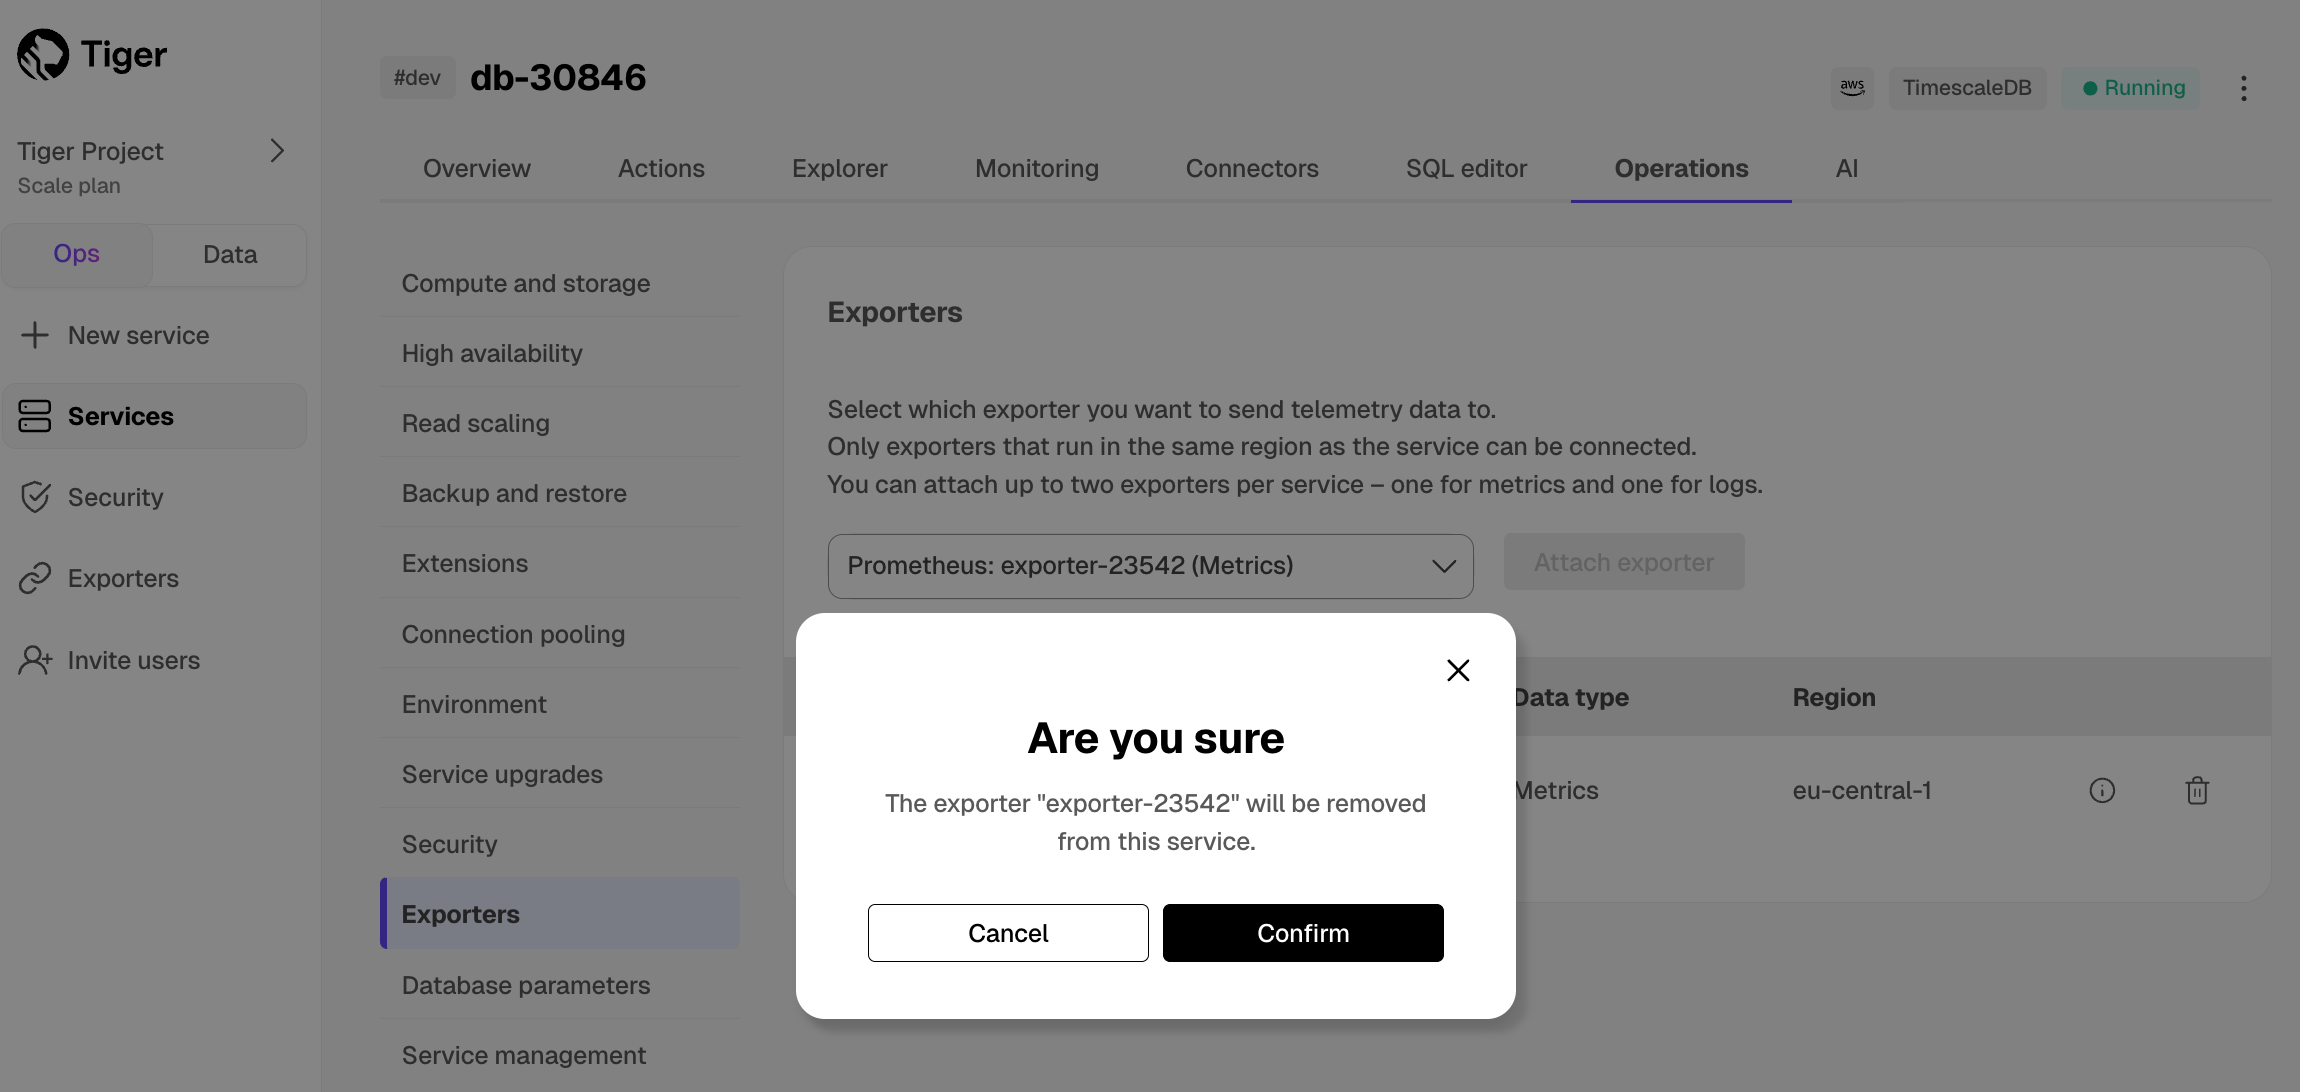Open the SQL editor tab
Image resolution: width=2300 pixels, height=1092 pixels.
click(1466, 168)
